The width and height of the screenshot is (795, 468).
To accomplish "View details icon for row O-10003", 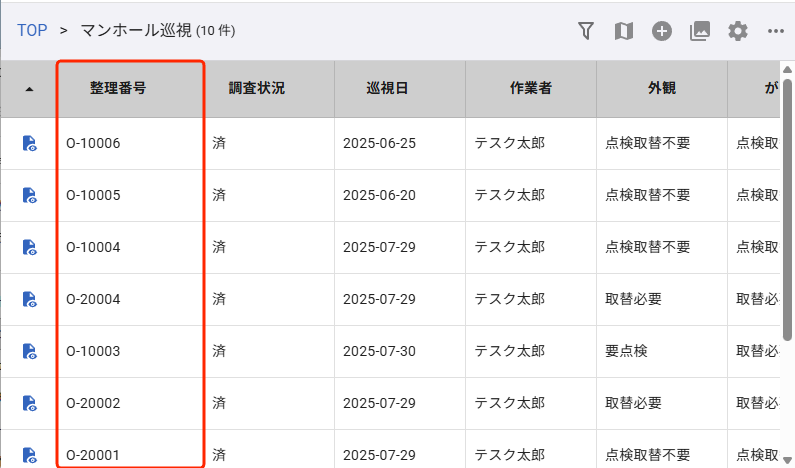I will [30, 351].
